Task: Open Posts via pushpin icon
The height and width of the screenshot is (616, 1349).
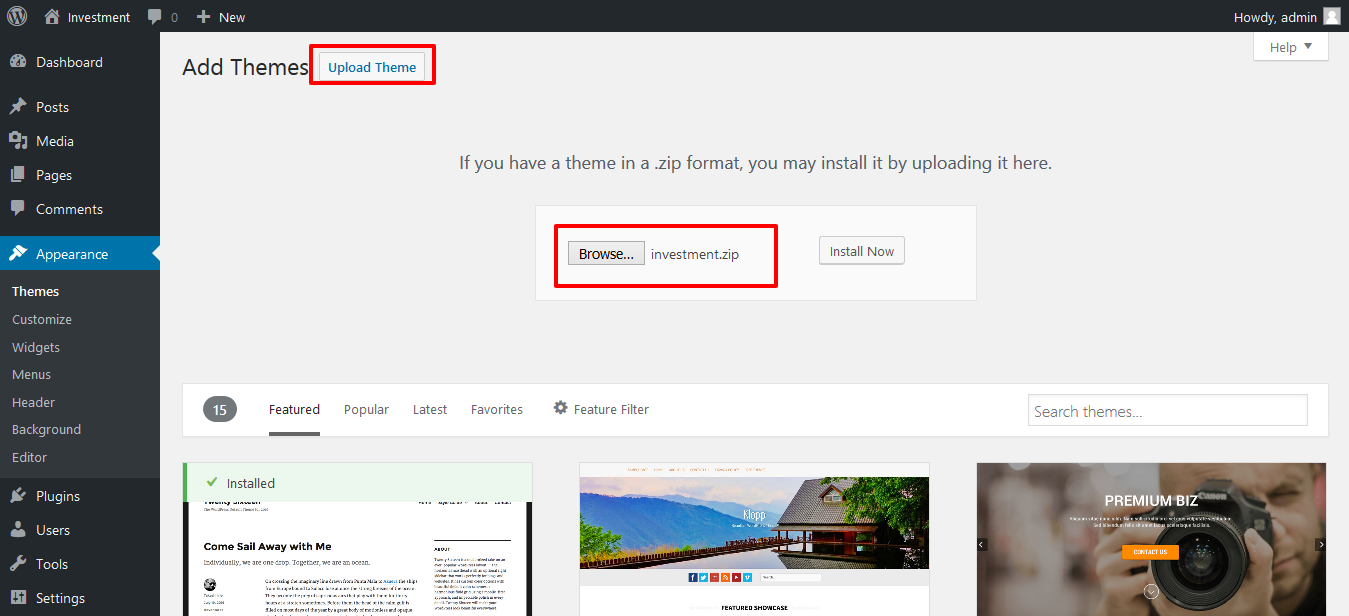Action: tap(18, 107)
